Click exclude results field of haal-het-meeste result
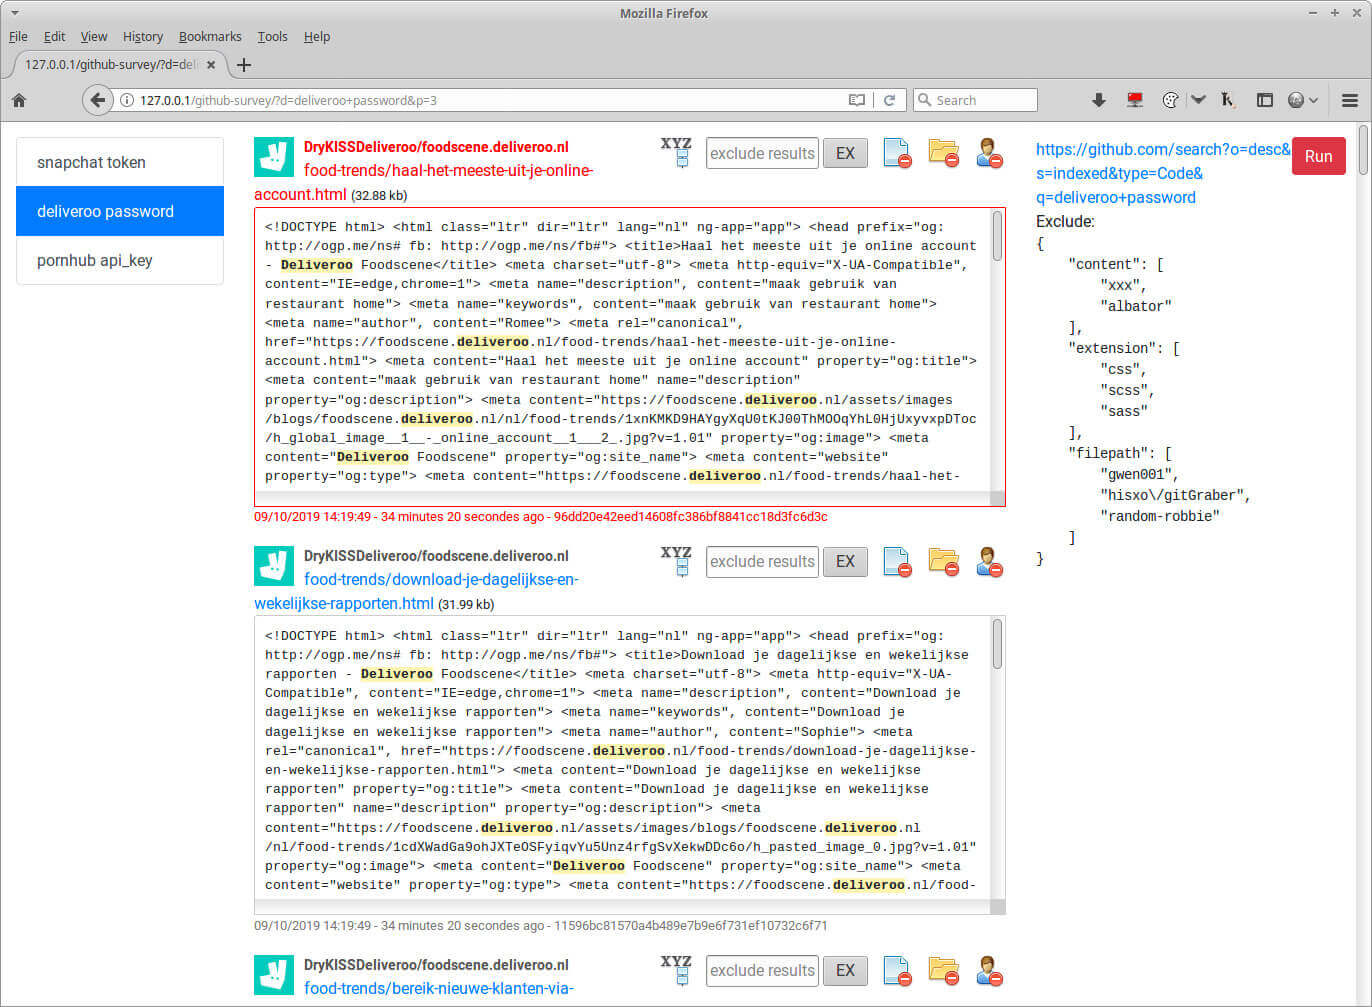Screen dimensions: 1372x1007 point(762,153)
